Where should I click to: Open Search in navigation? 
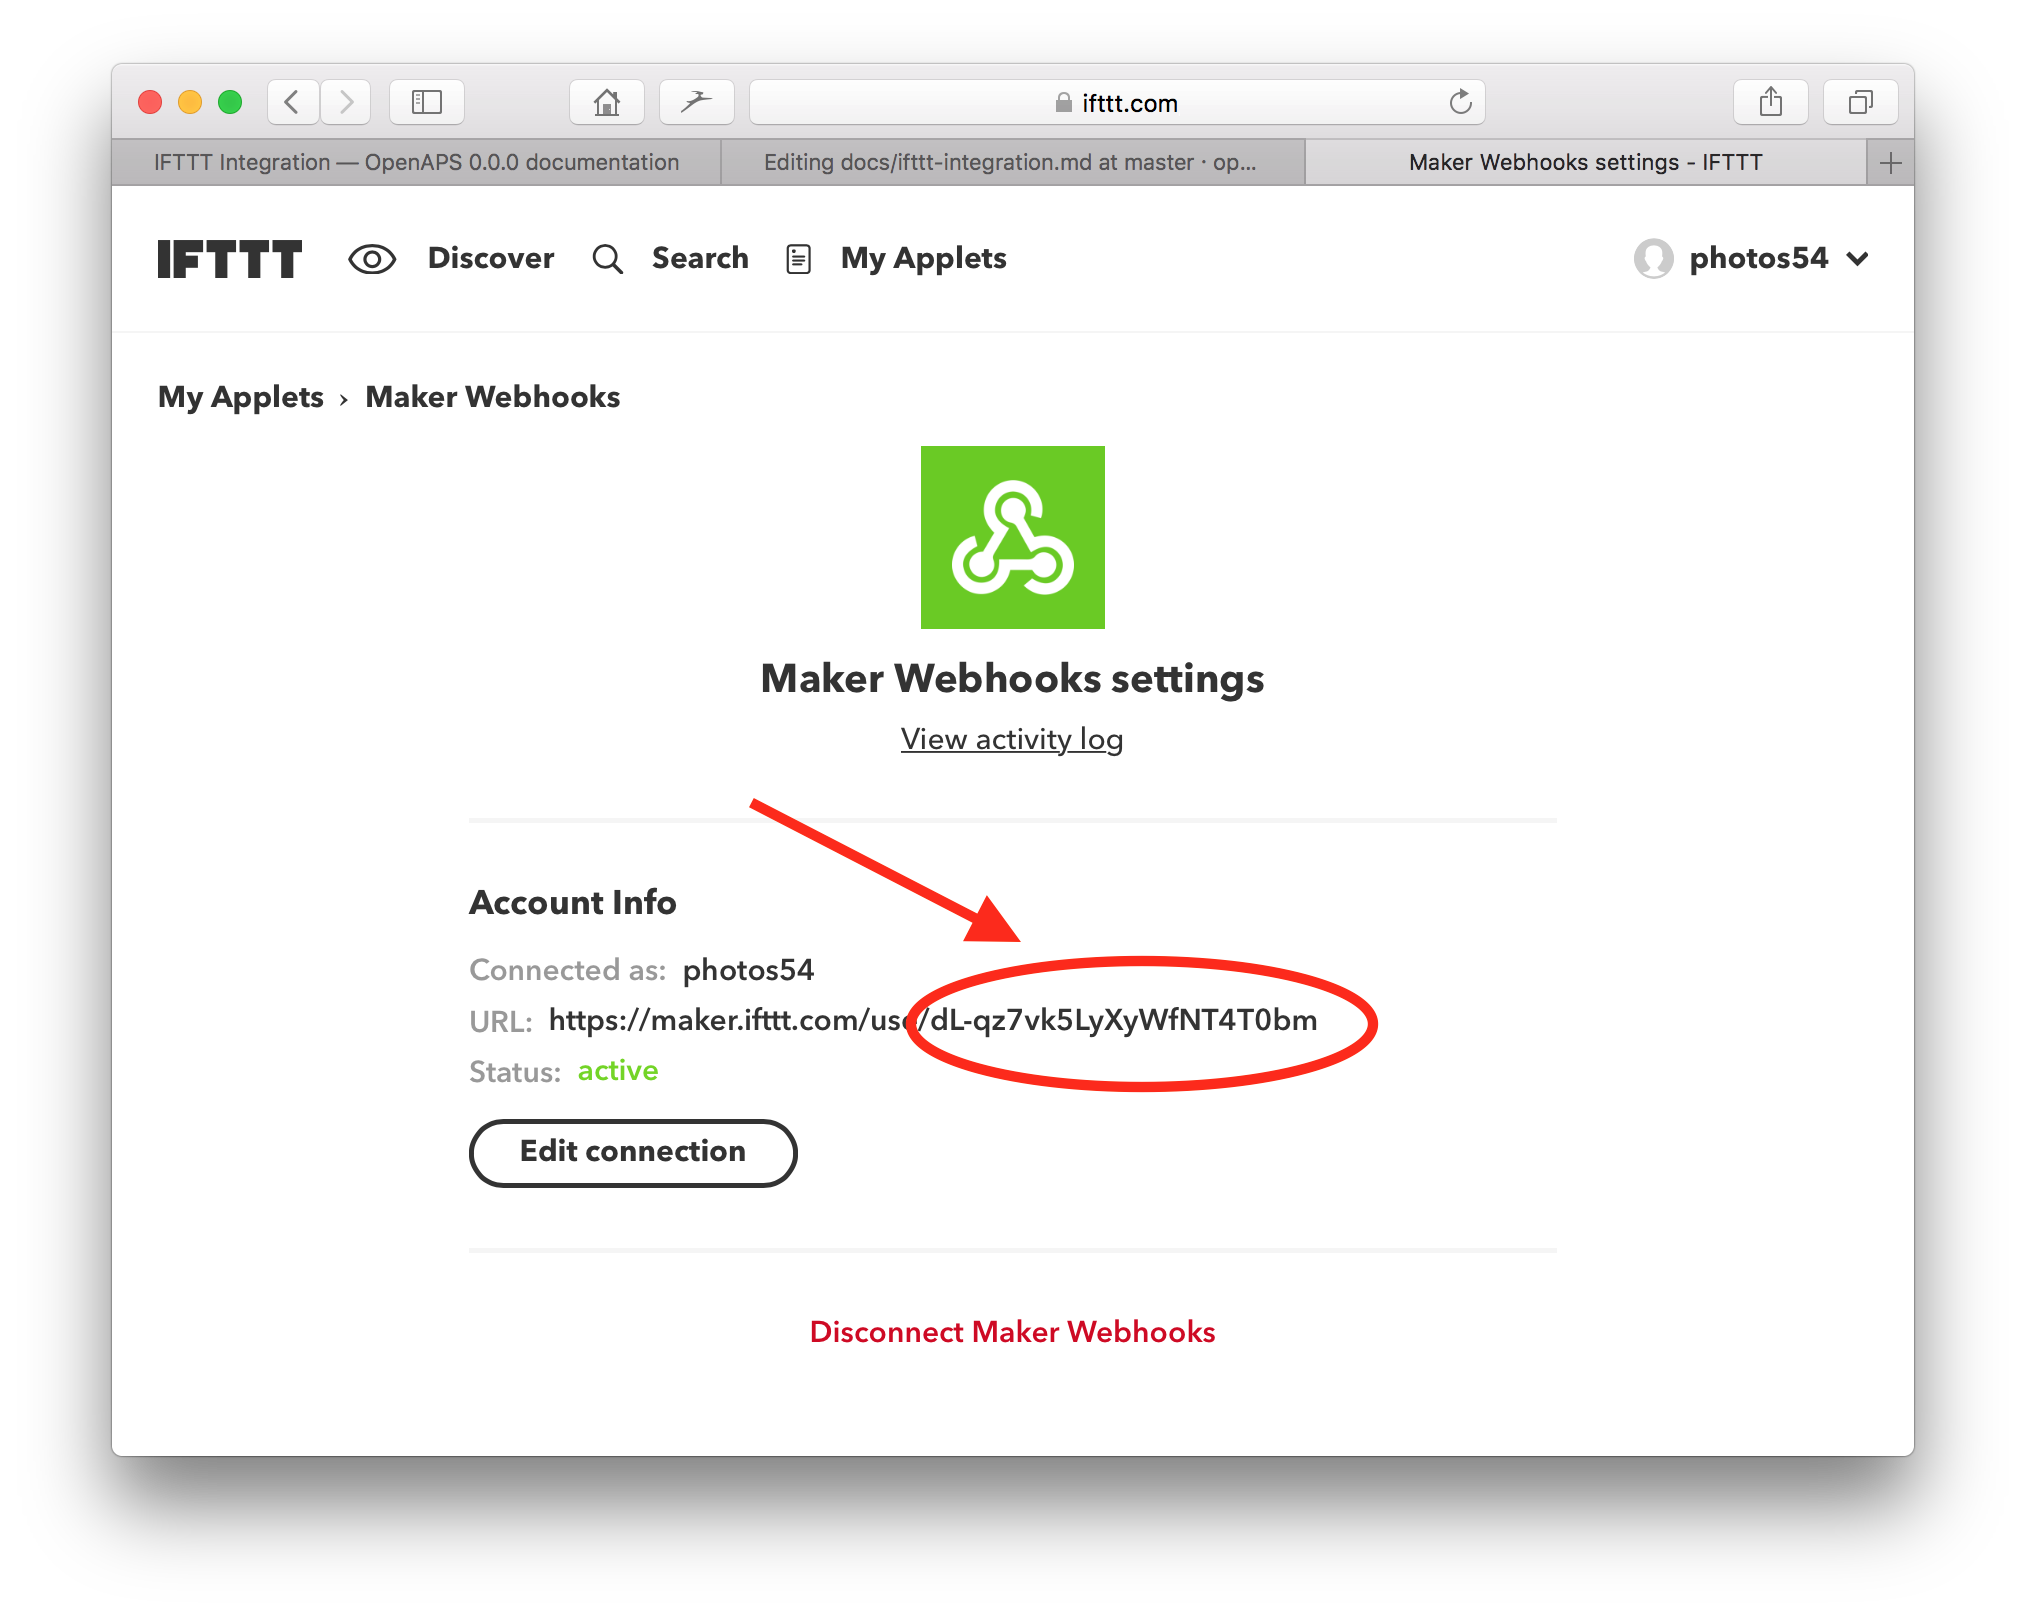[x=700, y=259]
